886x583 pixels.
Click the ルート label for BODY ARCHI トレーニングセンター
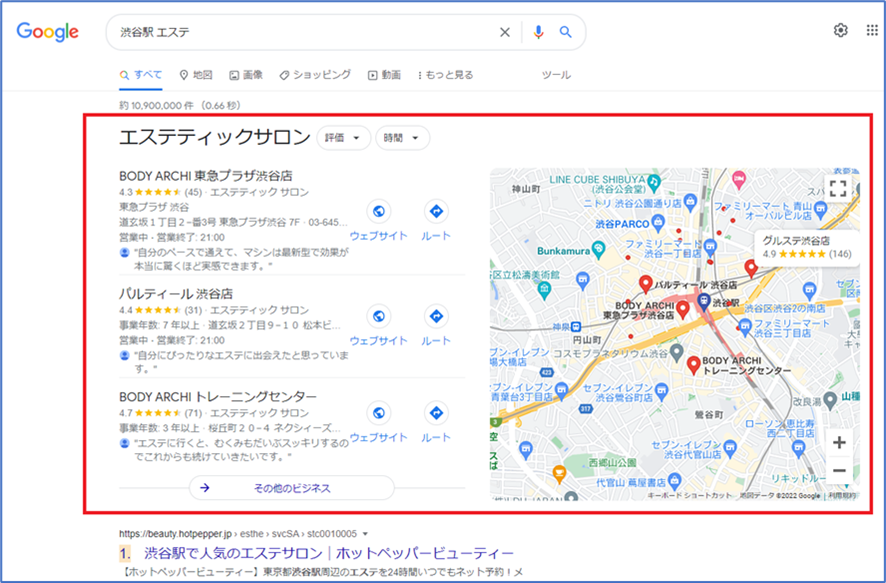coord(436,438)
